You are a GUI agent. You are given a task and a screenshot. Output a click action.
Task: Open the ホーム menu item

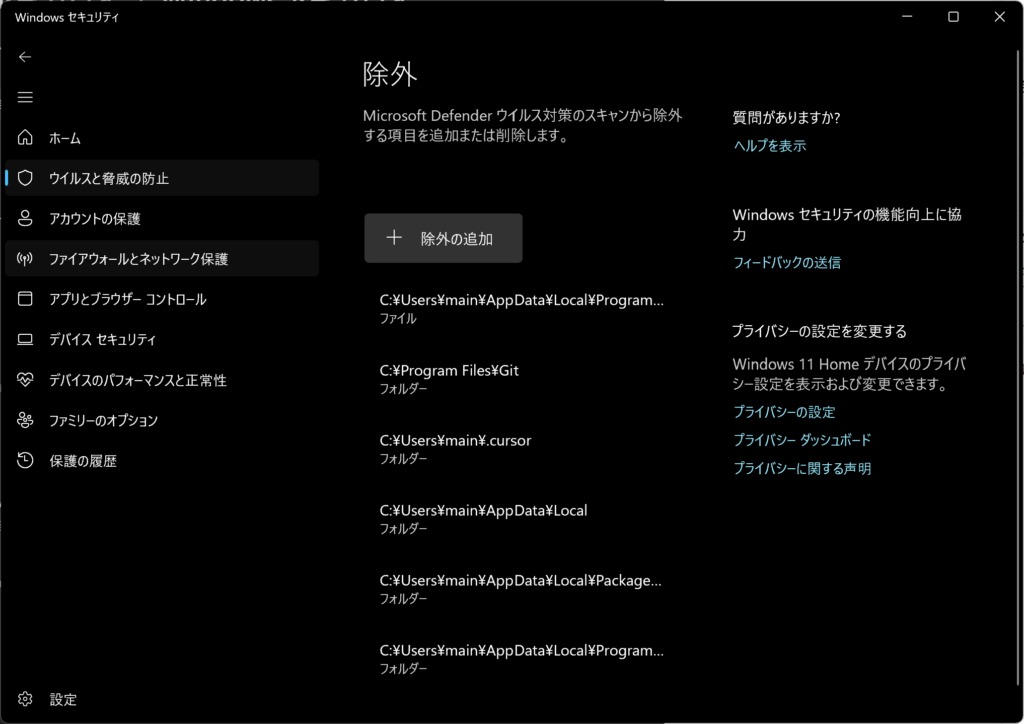coord(162,138)
